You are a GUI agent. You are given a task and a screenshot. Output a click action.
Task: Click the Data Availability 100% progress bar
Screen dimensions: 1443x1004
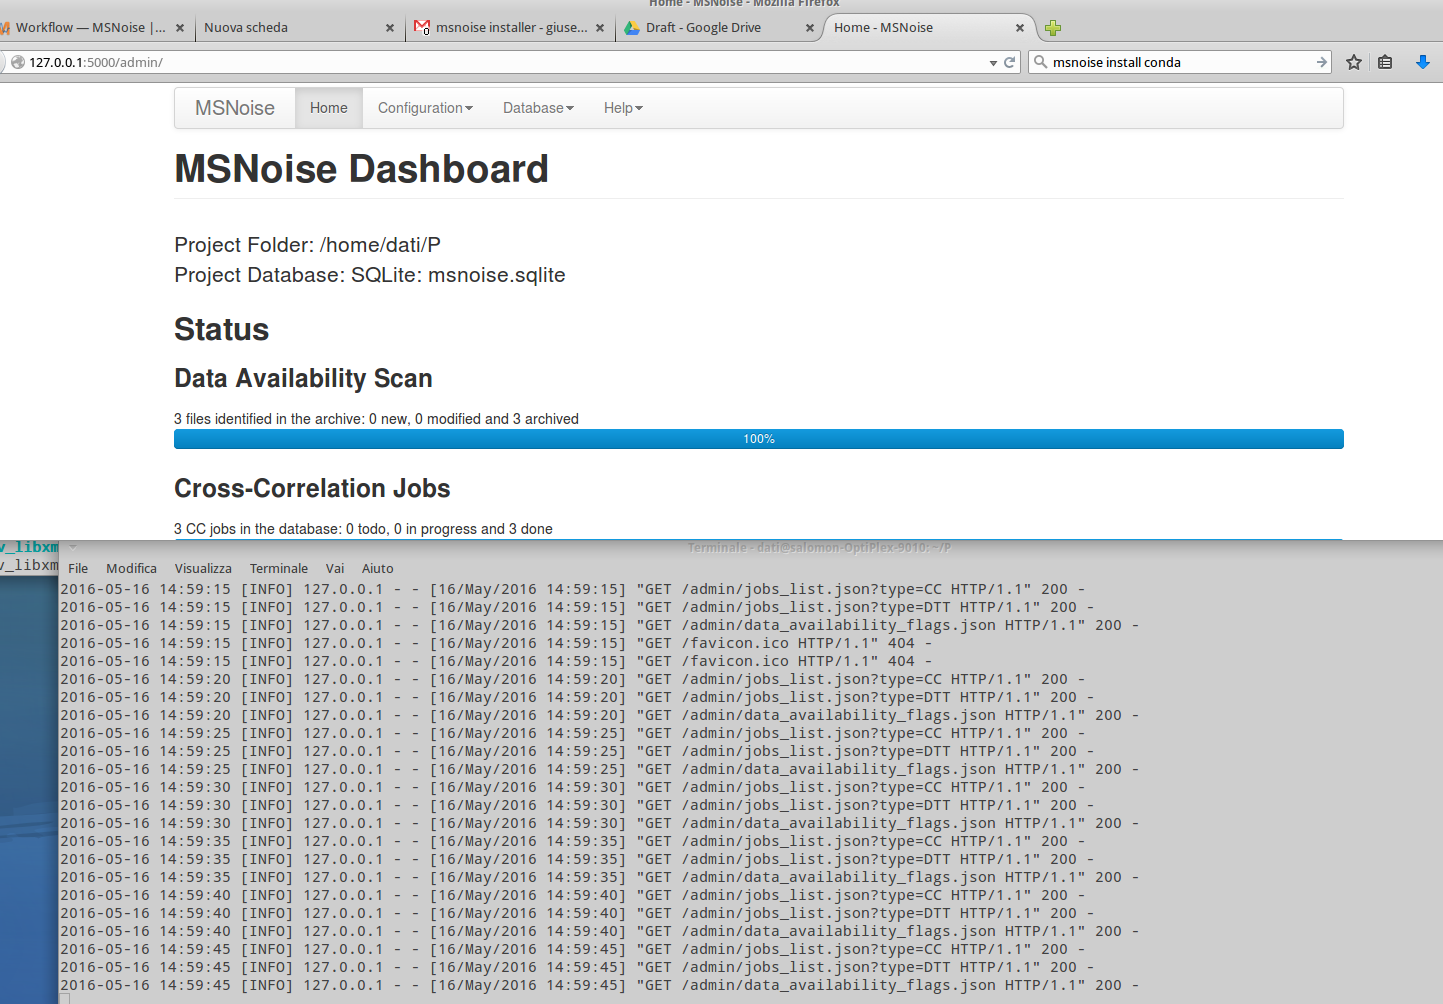coord(758,439)
